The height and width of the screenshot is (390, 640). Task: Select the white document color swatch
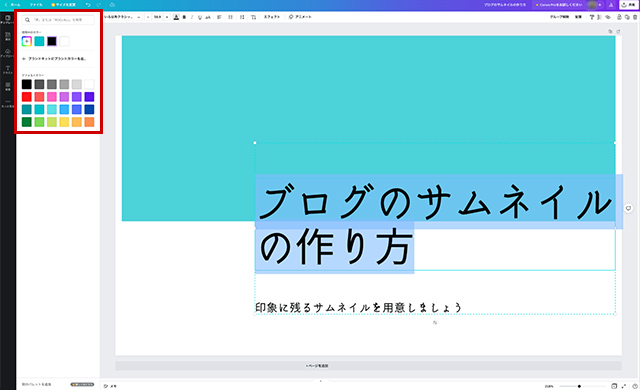[64, 41]
